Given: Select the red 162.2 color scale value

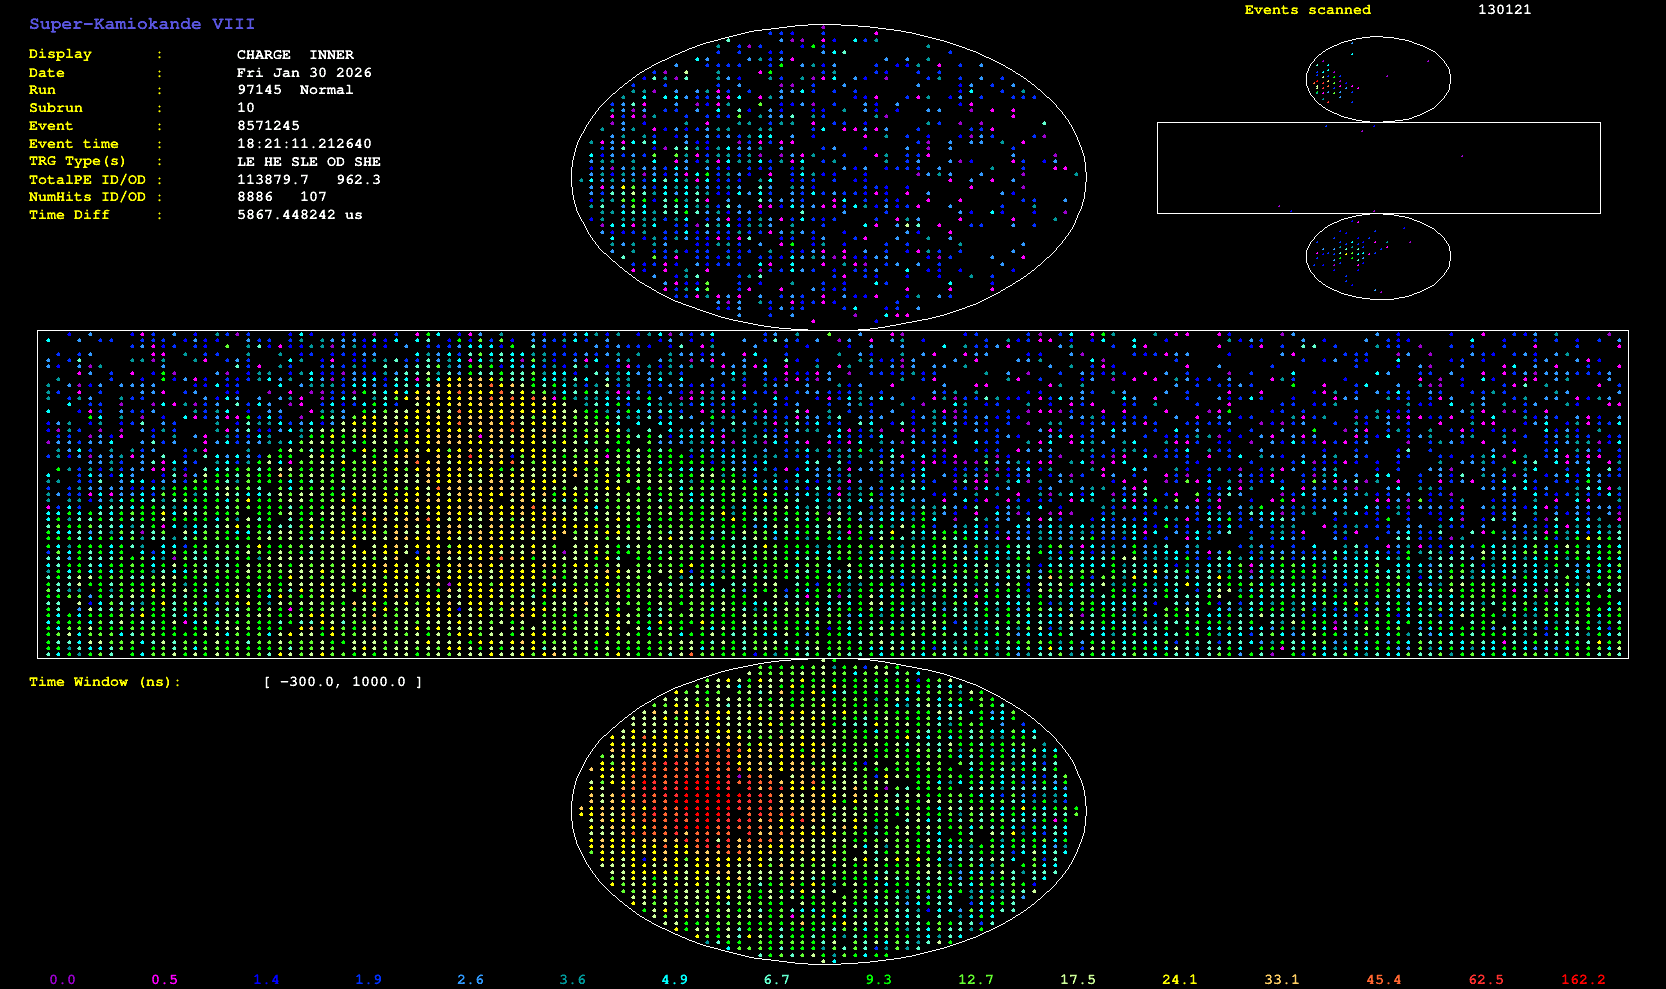Looking at the screenshot, I should (x=1582, y=979).
